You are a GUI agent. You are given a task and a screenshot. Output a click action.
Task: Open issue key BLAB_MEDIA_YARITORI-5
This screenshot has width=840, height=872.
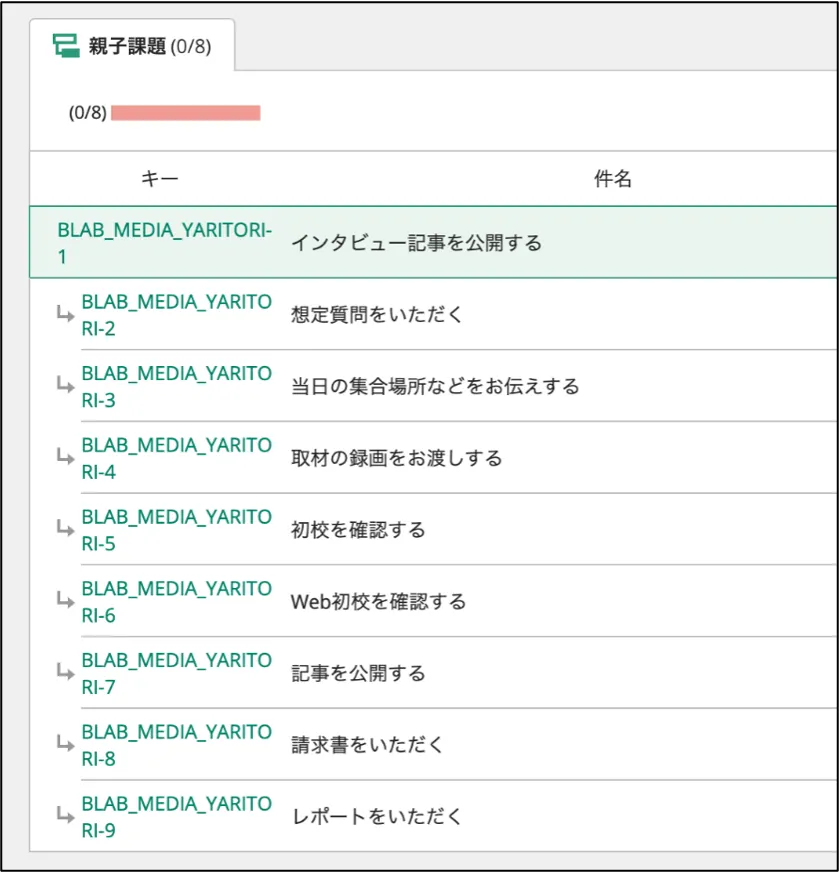(x=176, y=529)
